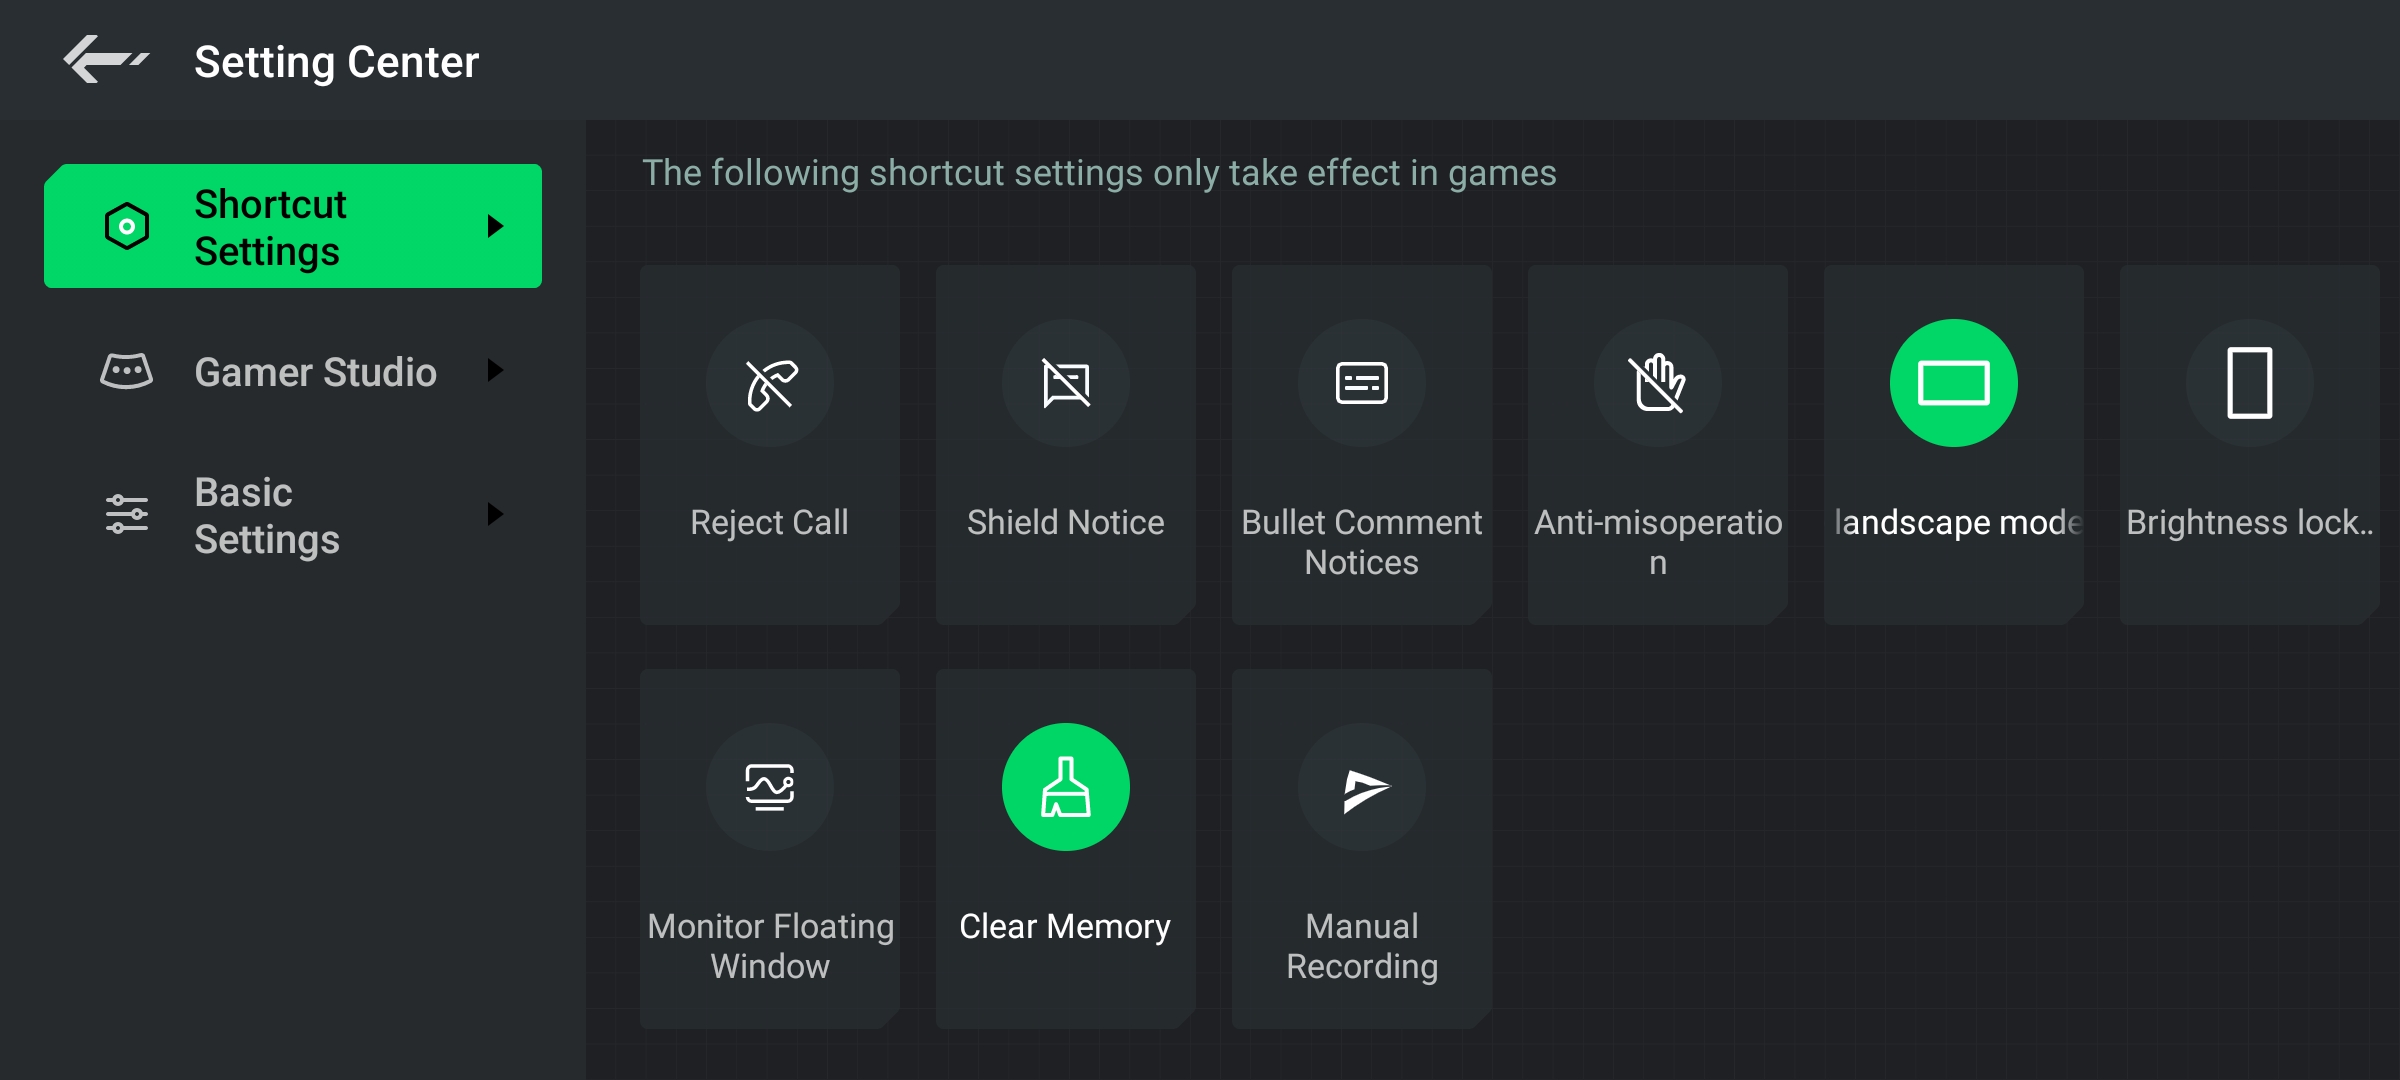Image resolution: width=2400 pixels, height=1080 pixels.
Task: Click the Setting Center title
Action: point(336,62)
